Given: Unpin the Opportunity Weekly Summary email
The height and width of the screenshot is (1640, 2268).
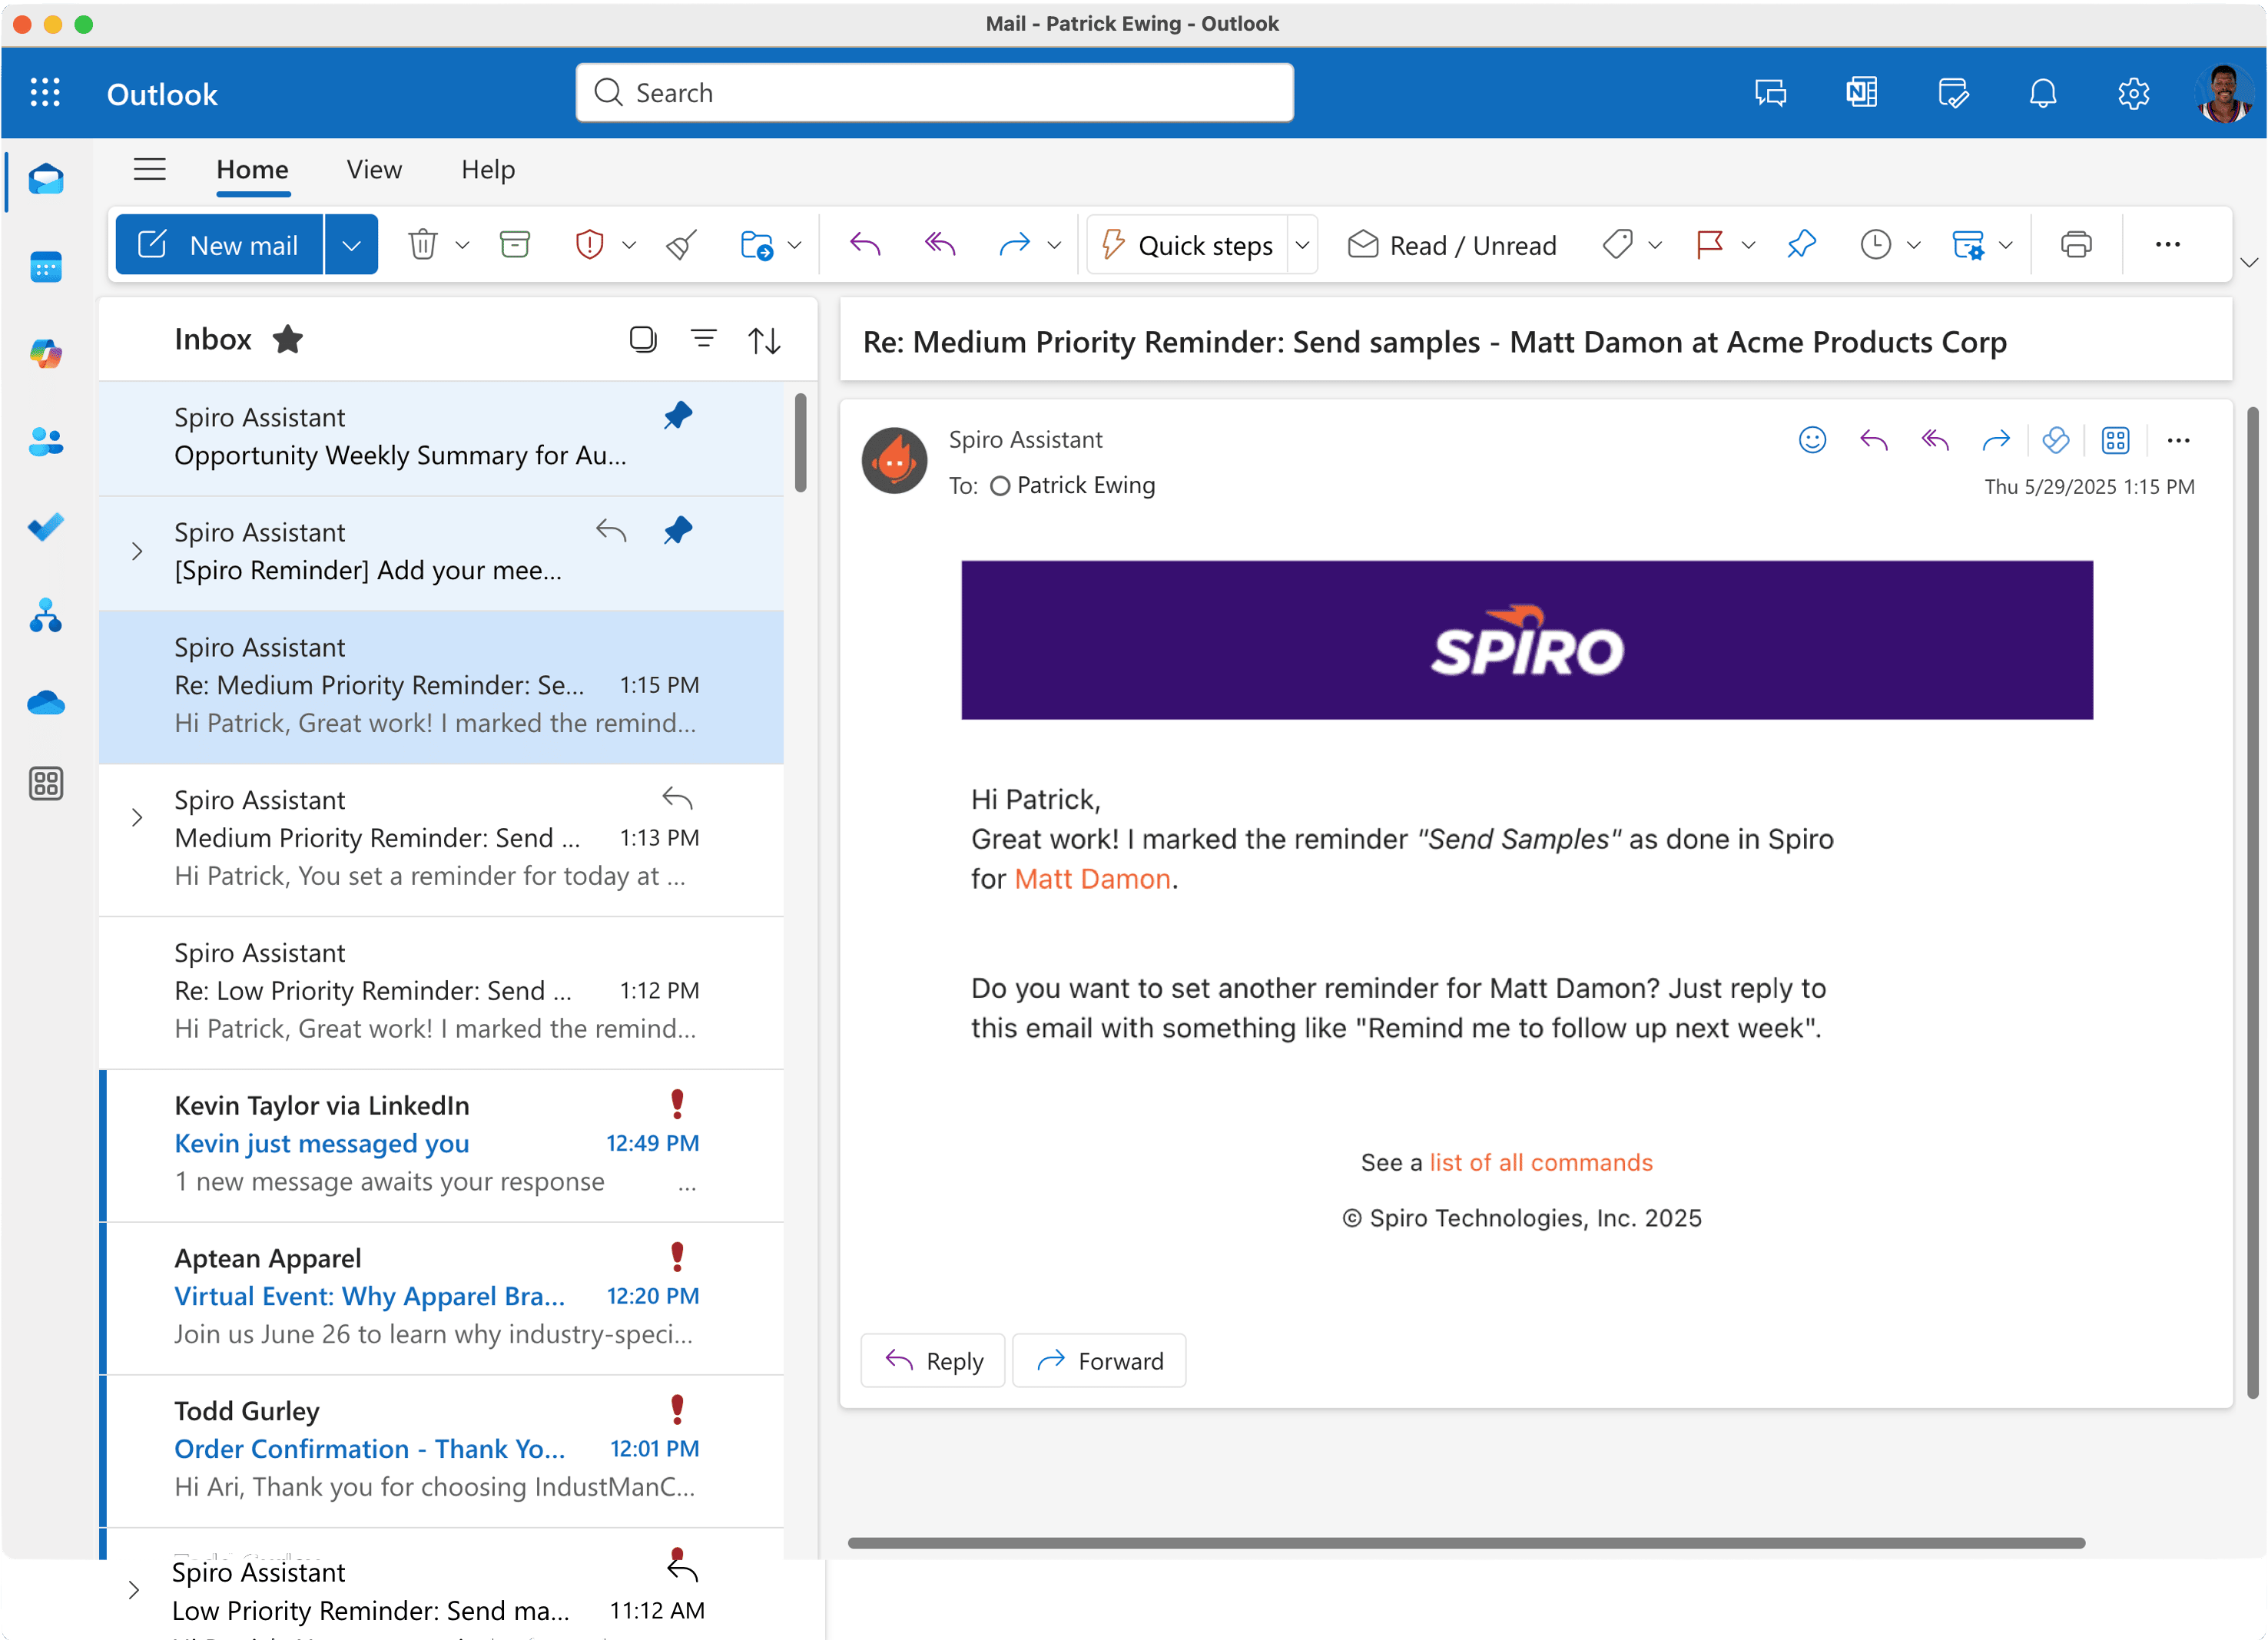Looking at the screenshot, I should 678,416.
